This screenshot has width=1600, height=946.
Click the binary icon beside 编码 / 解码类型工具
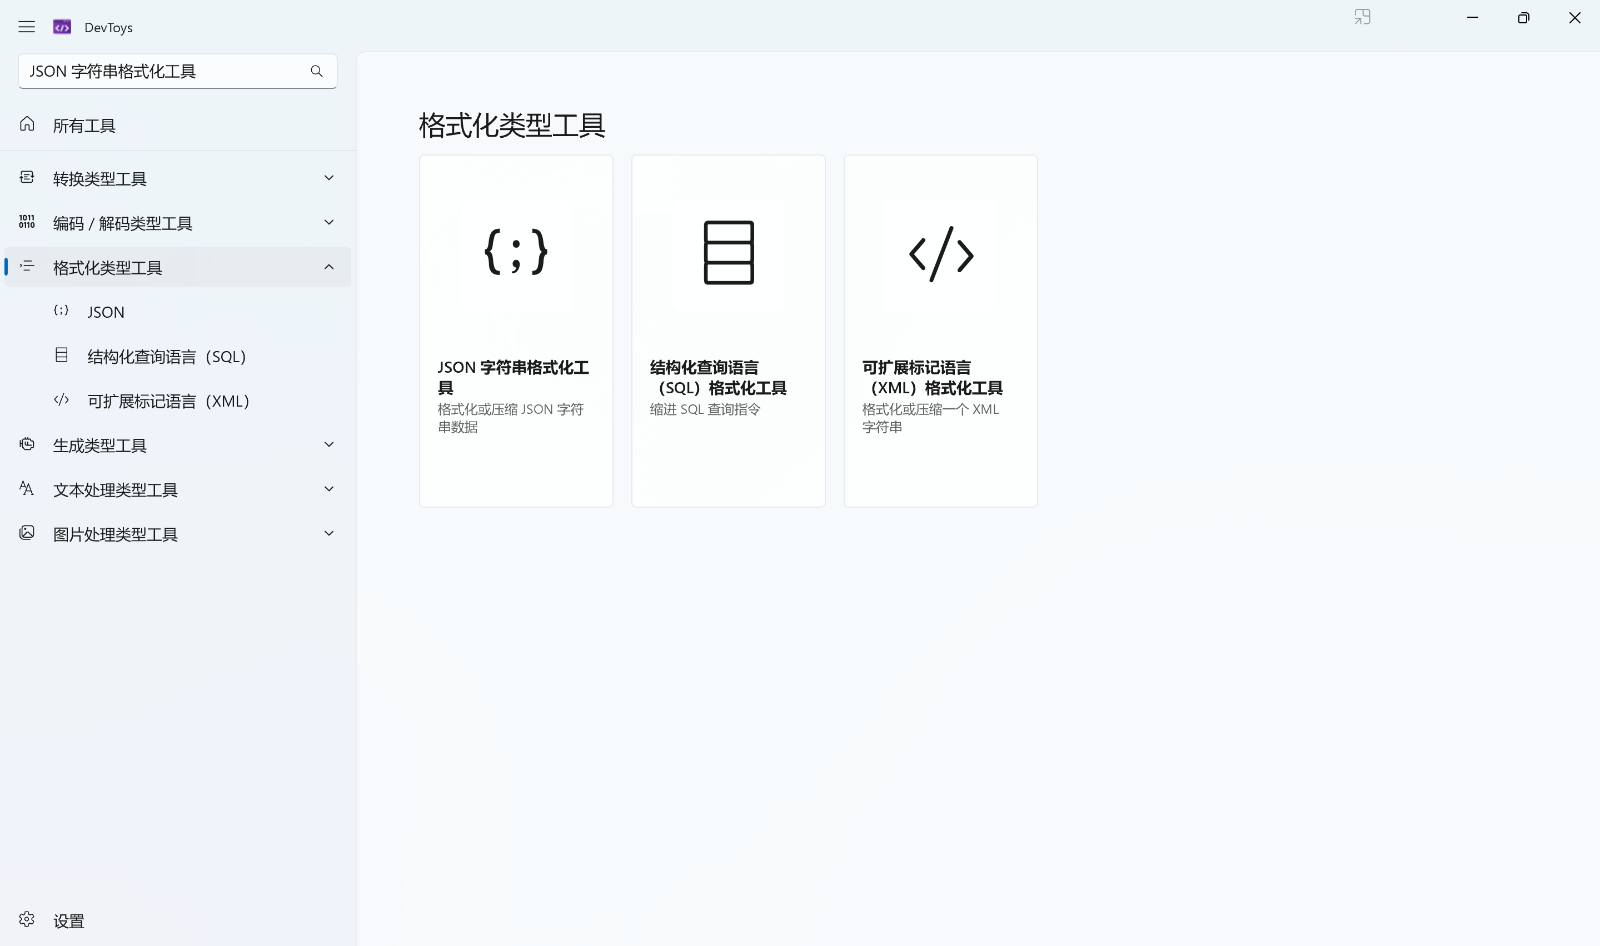27,222
